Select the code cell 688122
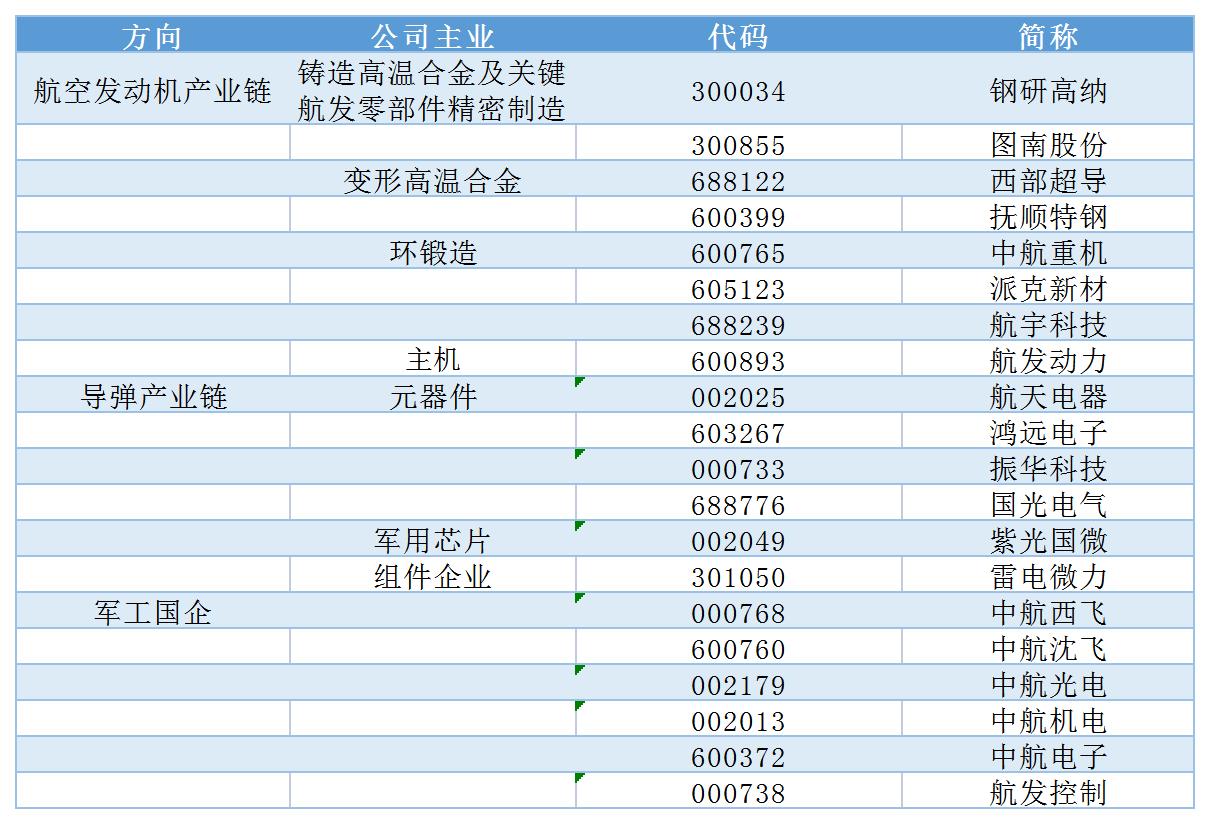The width and height of the screenshot is (1210, 824). point(738,179)
